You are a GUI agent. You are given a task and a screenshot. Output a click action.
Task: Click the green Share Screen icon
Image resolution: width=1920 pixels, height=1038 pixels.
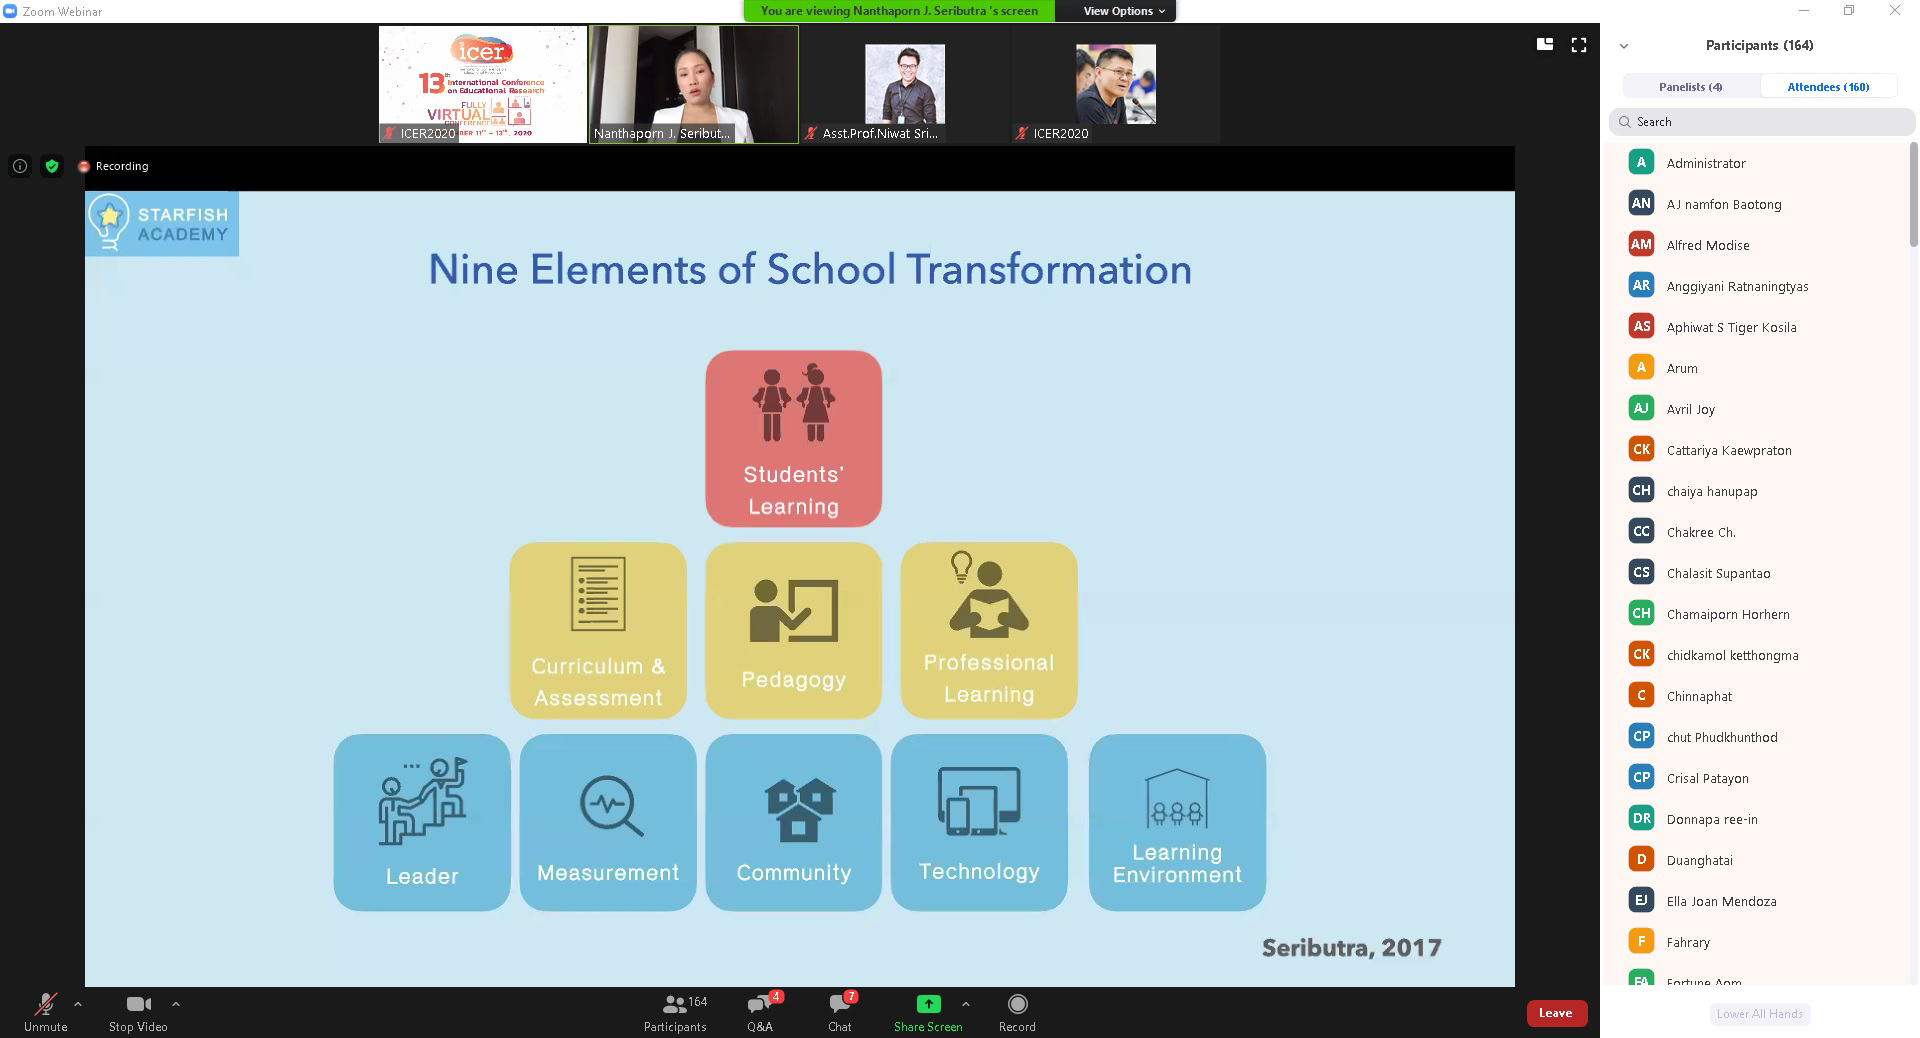[x=928, y=1005]
